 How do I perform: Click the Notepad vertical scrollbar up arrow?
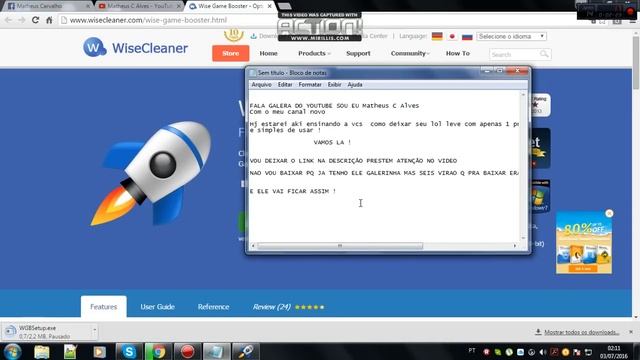point(523,95)
